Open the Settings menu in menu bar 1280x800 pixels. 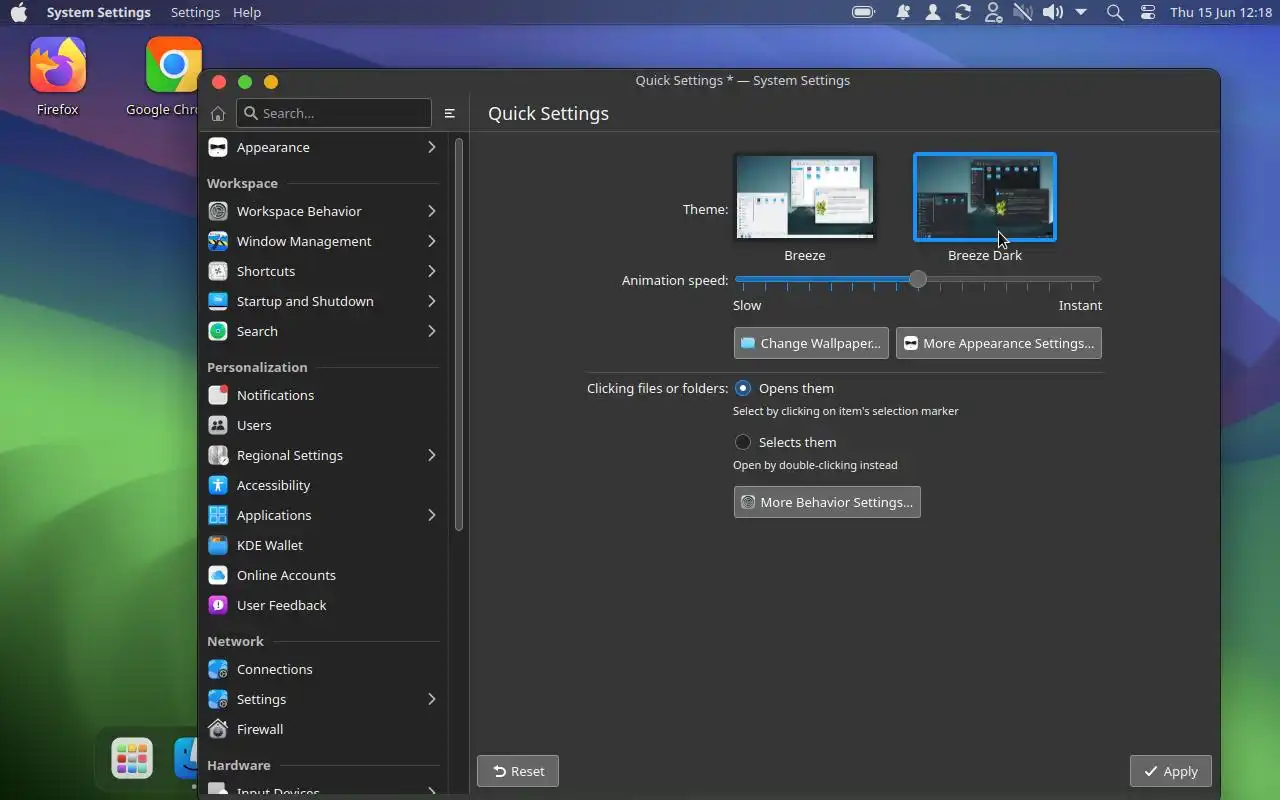pyautogui.click(x=195, y=12)
